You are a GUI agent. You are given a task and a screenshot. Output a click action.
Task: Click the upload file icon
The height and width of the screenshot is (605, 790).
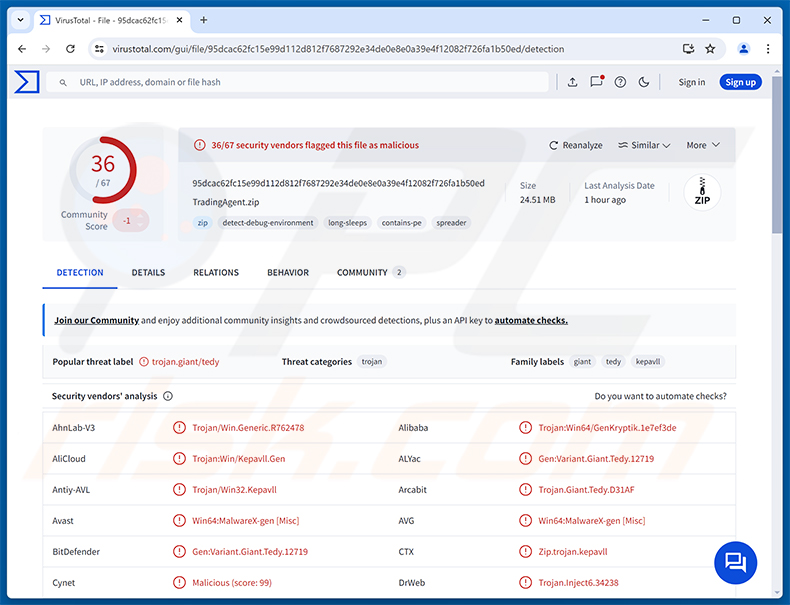572,82
